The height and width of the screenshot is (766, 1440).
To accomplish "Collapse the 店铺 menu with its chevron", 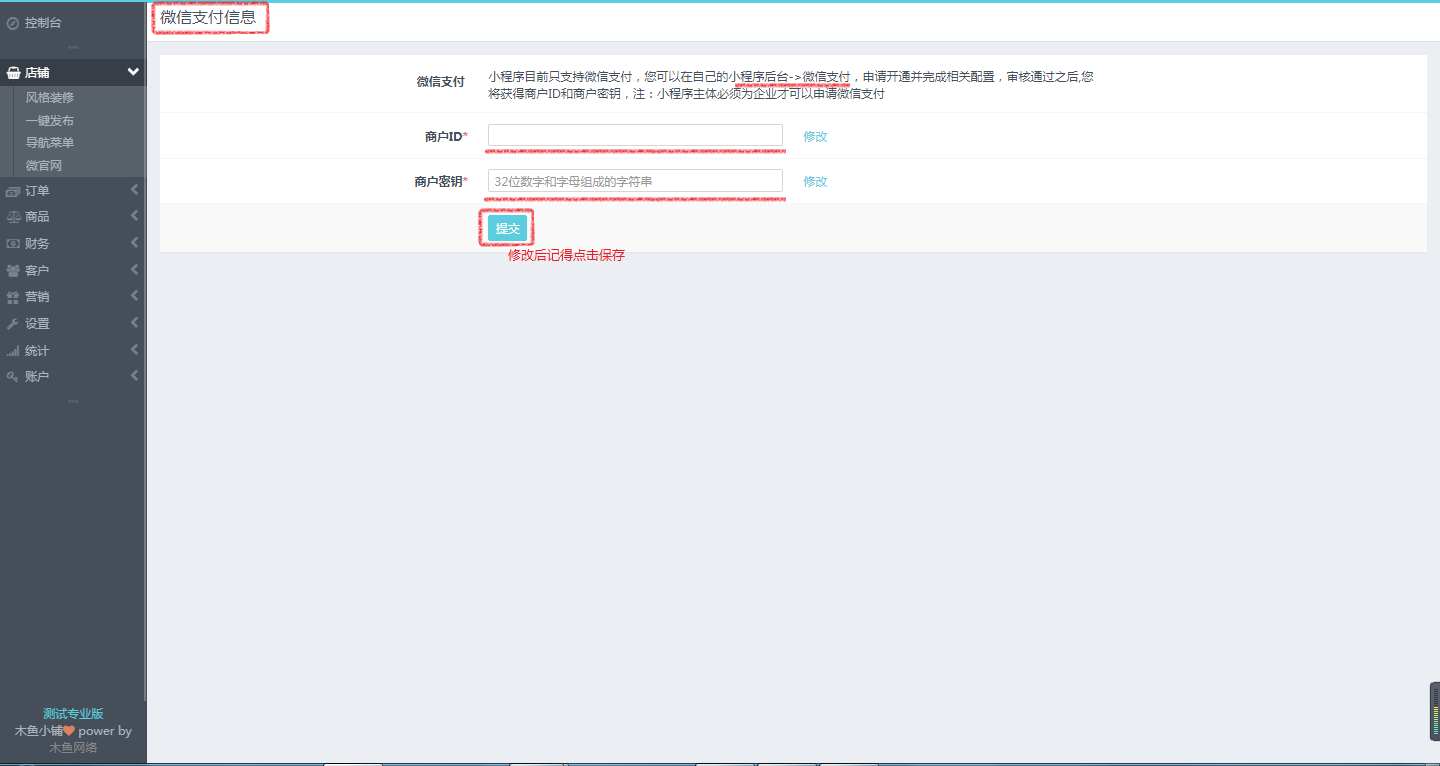I will coord(133,72).
